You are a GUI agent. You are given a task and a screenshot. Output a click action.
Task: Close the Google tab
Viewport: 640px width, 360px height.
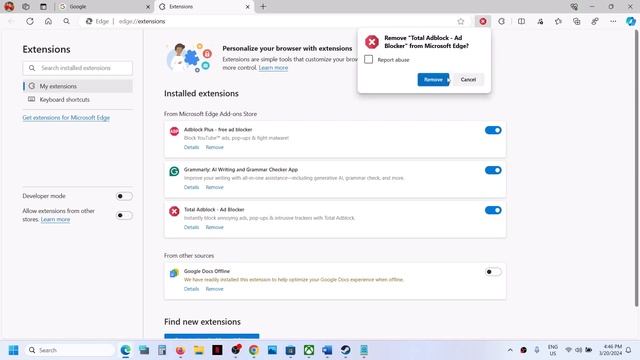click(148, 7)
